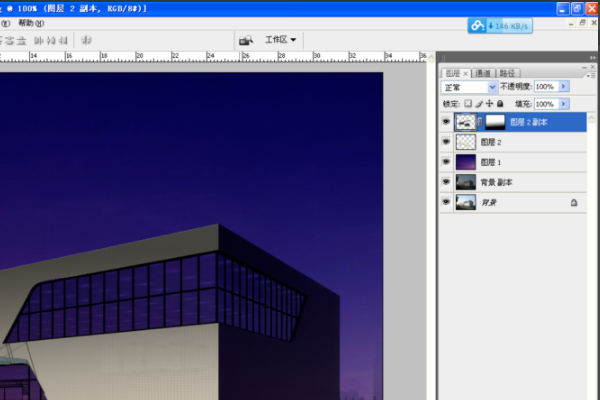Toggle lock all icon

[x=500, y=104]
